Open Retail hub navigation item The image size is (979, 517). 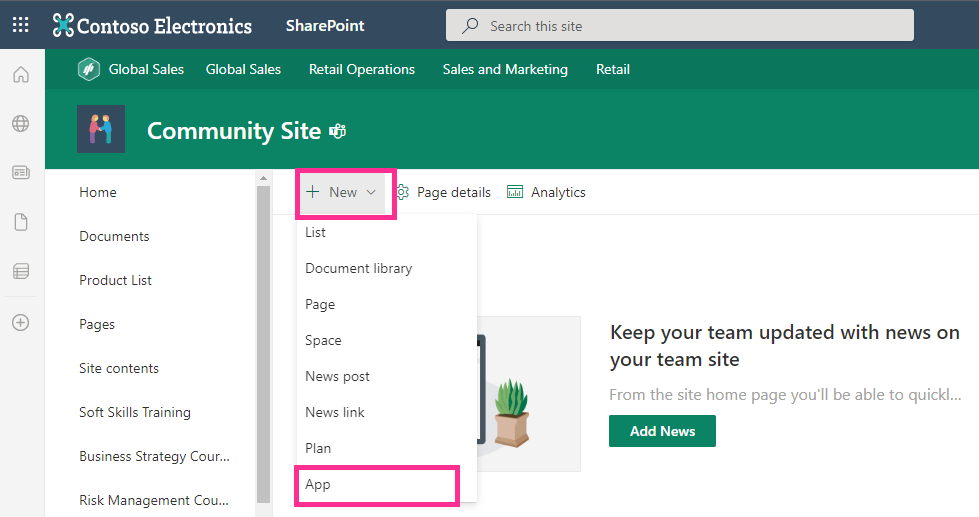pos(612,69)
